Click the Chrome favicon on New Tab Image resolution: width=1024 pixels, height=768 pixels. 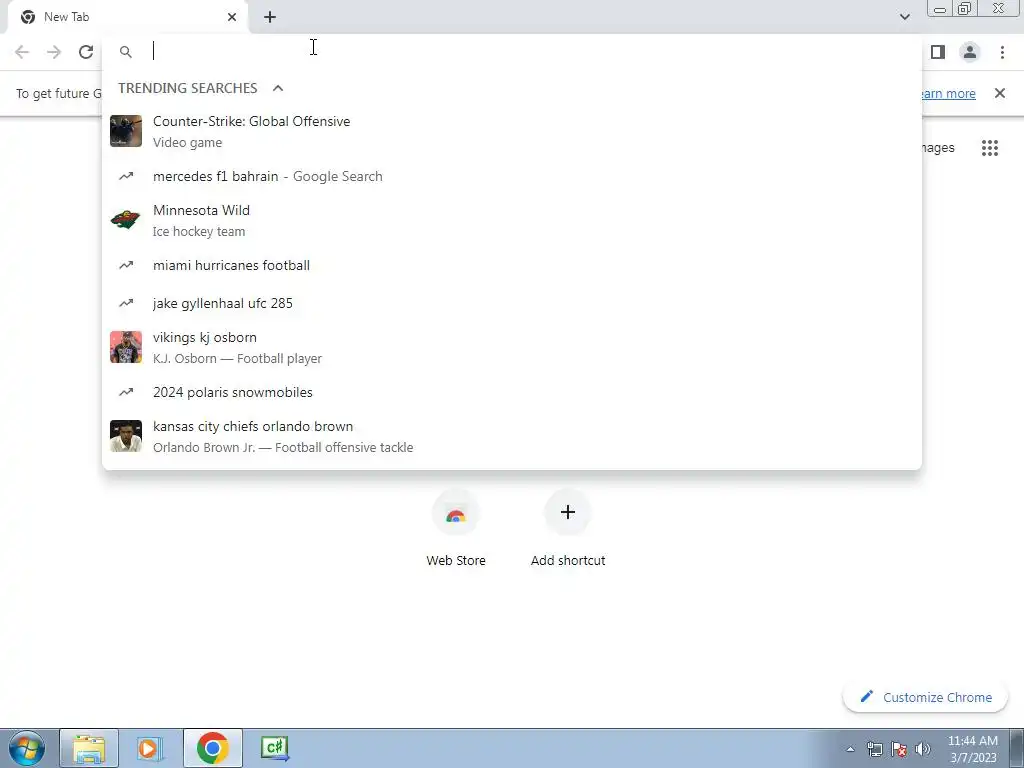tap(27, 17)
